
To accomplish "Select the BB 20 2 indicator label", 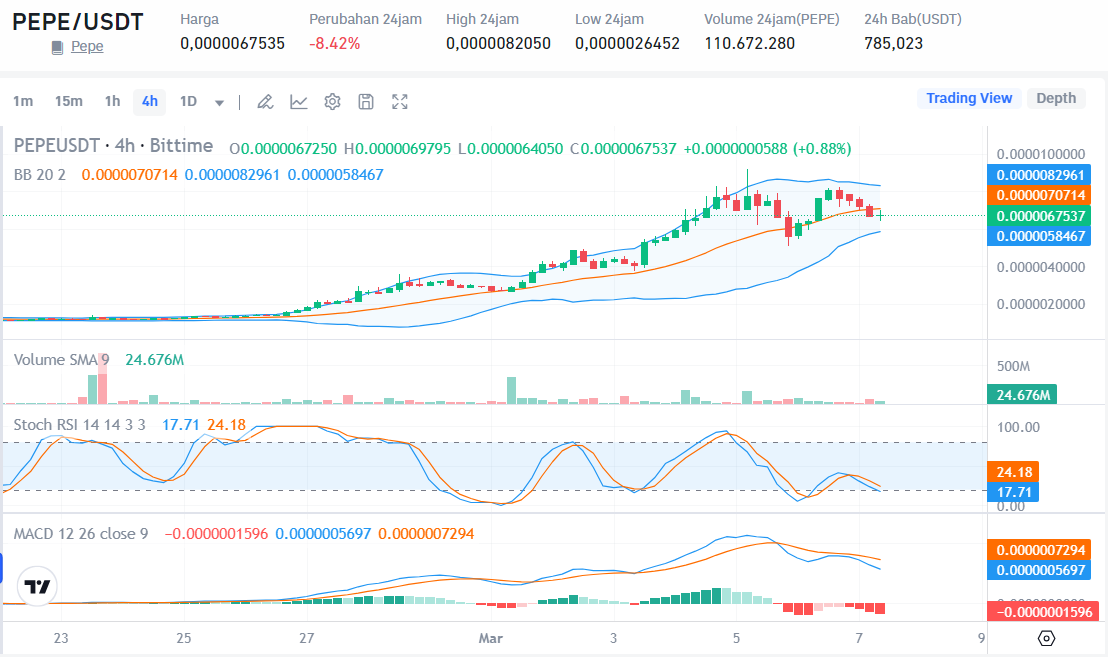I will (x=40, y=174).
